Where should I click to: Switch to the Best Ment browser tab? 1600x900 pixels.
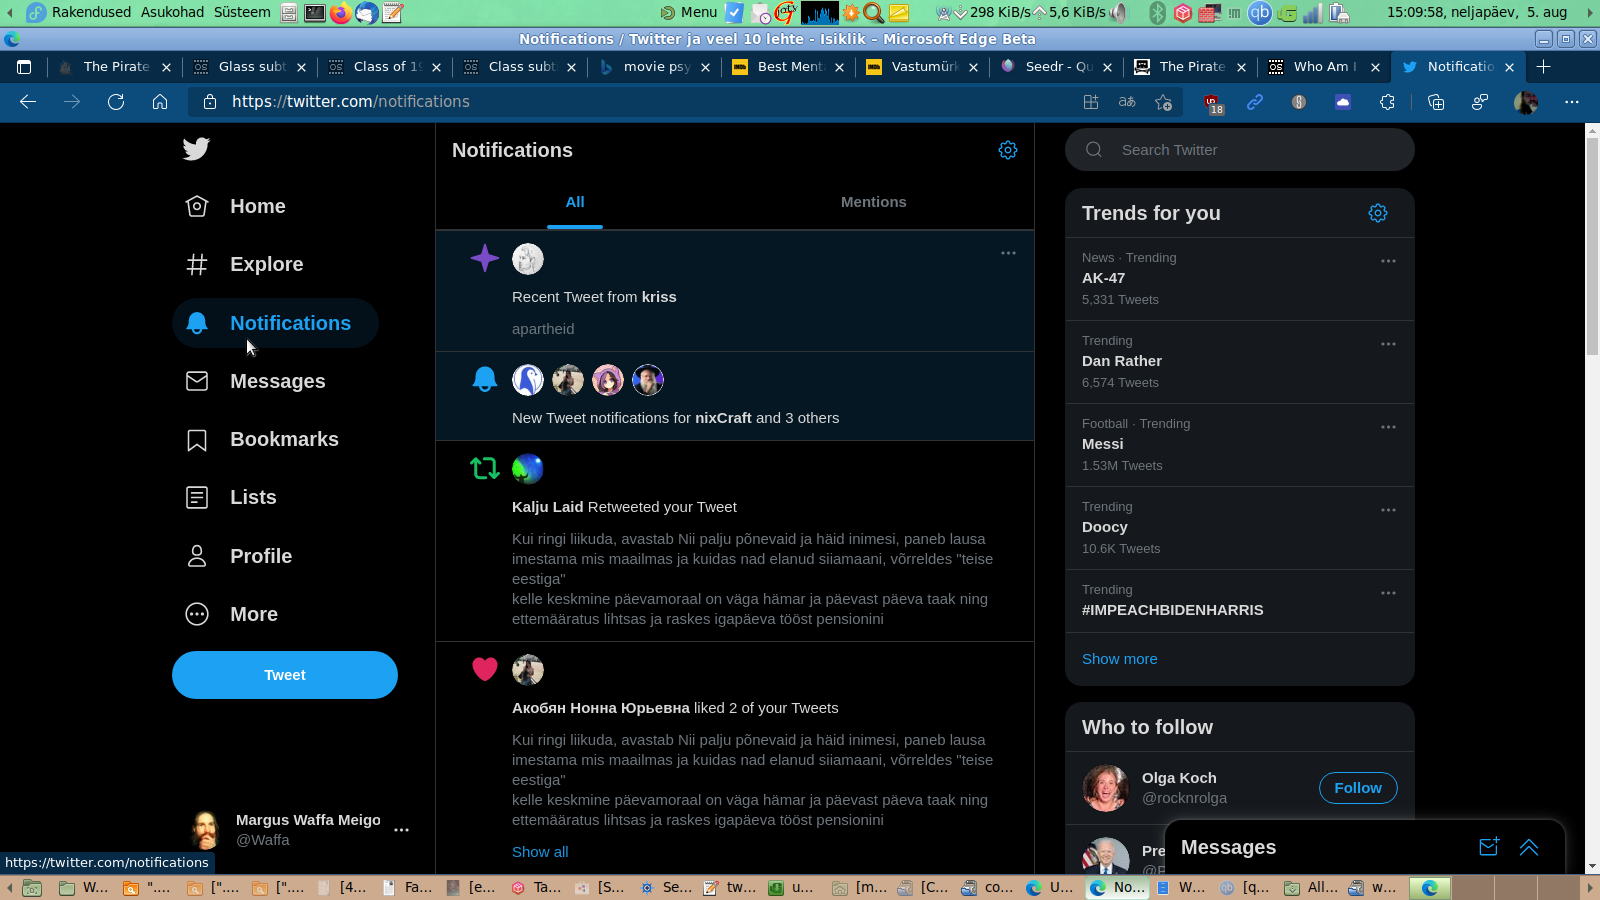(789, 67)
